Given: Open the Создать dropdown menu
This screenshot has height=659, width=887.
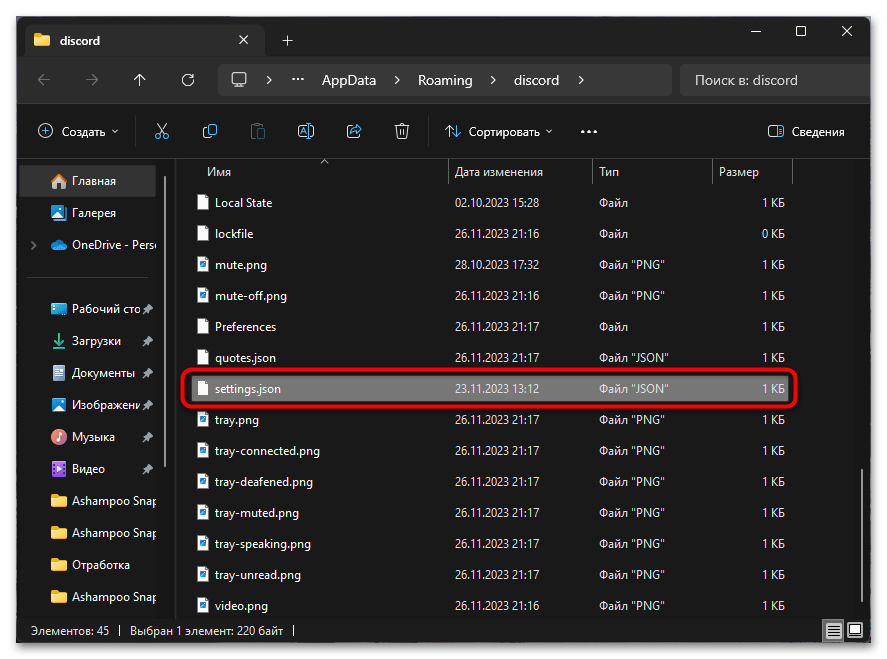Looking at the screenshot, I should 78,131.
